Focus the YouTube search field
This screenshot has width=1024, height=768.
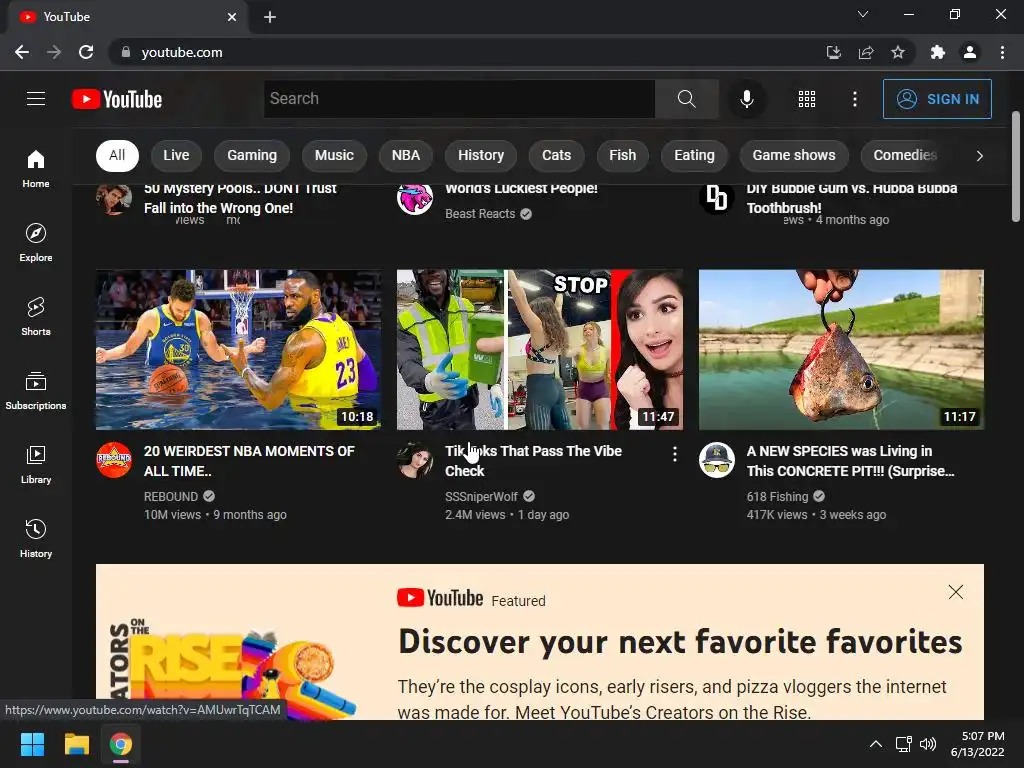[x=459, y=99]
